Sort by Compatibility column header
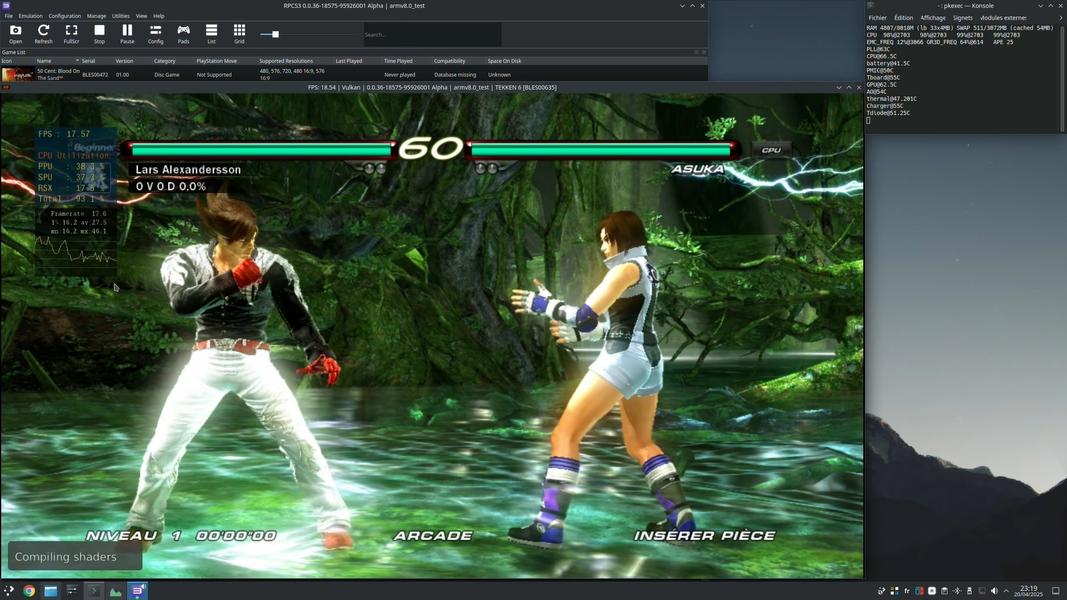 pyautogui.click(x=449, y=61)
